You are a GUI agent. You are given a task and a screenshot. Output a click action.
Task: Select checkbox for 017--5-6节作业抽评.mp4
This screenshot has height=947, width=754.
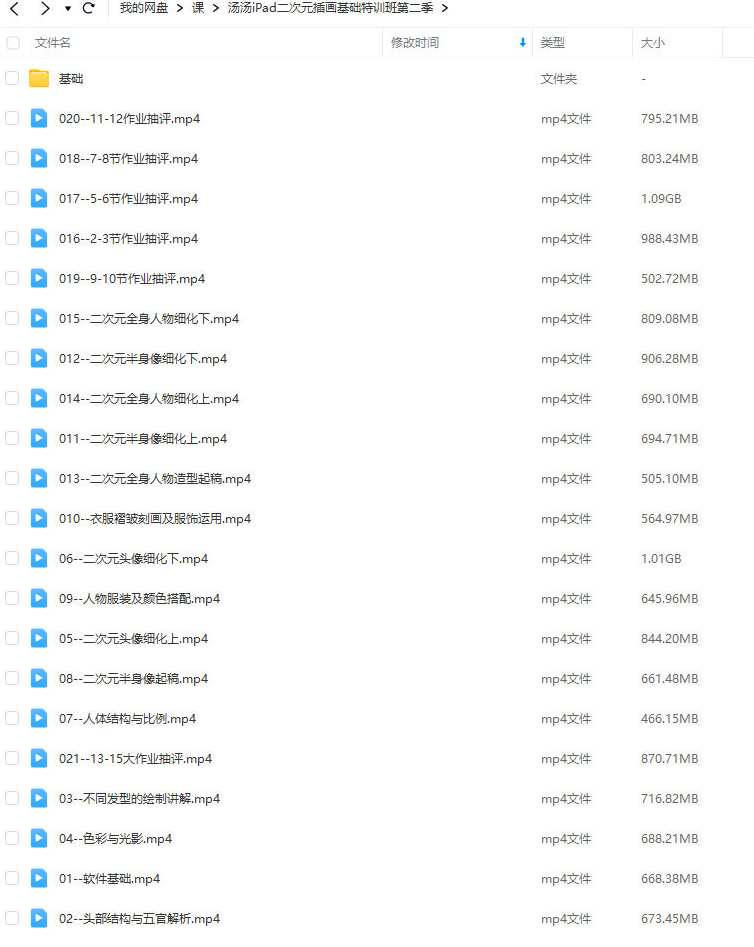point(12,198)
